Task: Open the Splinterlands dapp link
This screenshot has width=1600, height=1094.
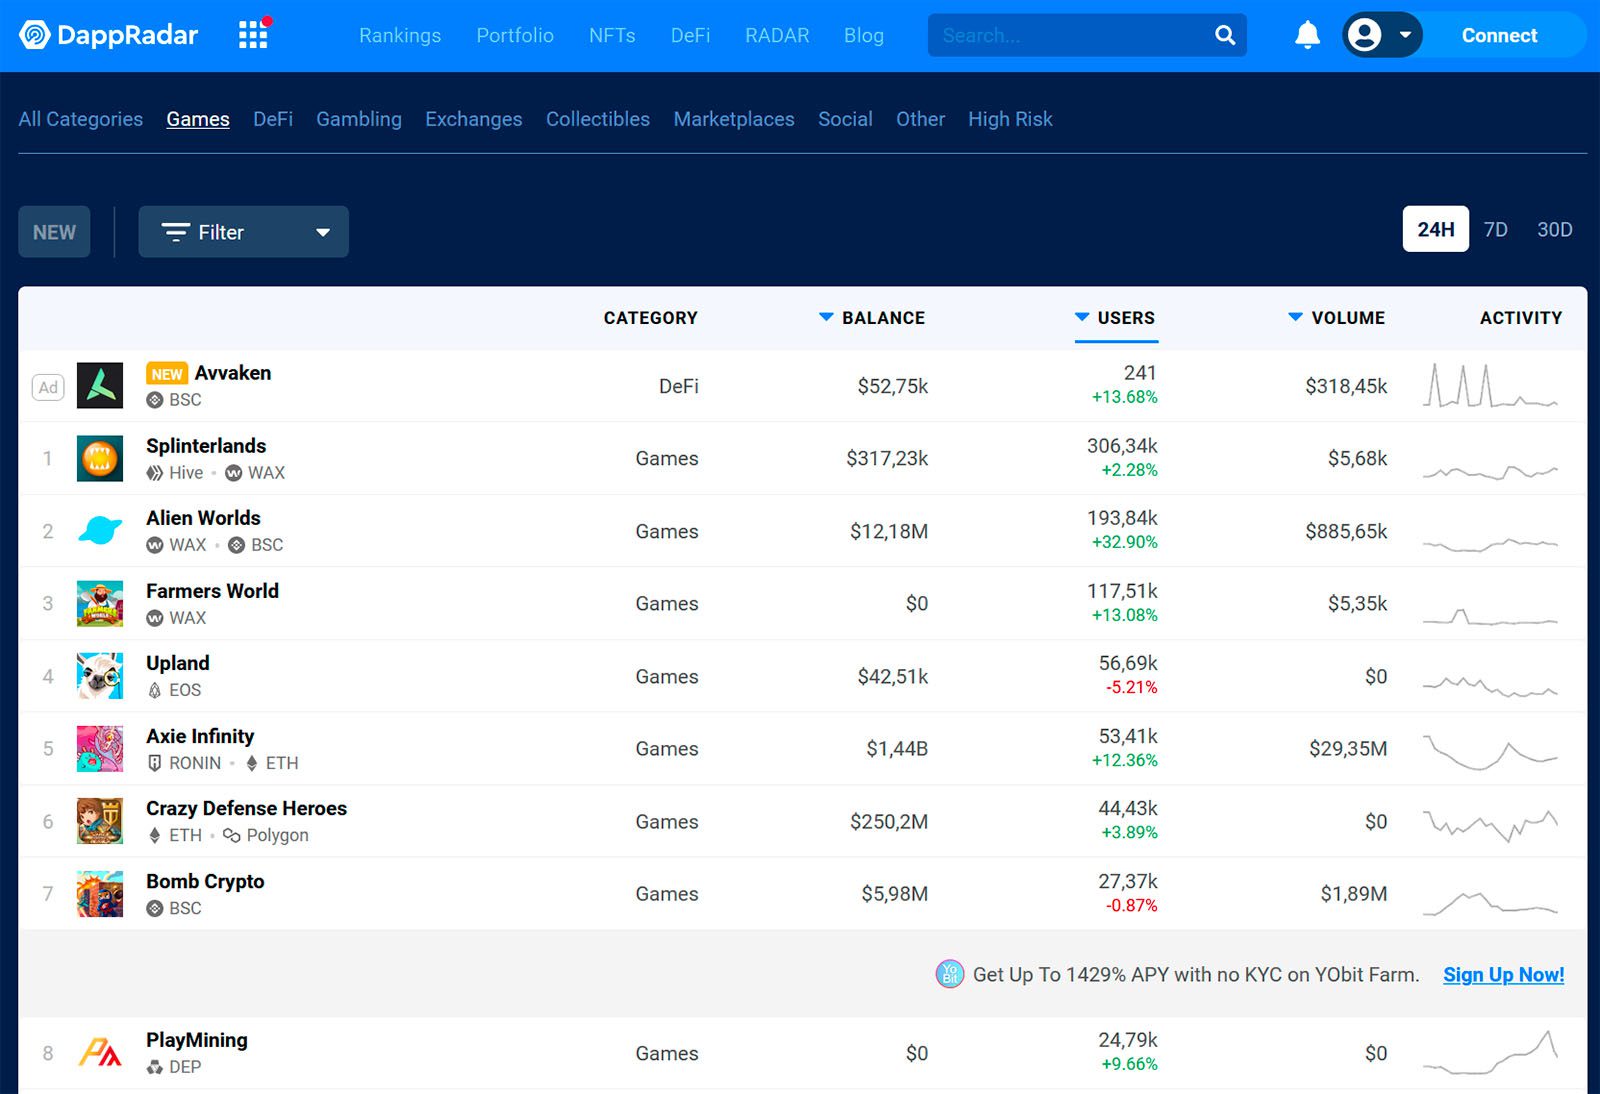Action: coord(206,446)
